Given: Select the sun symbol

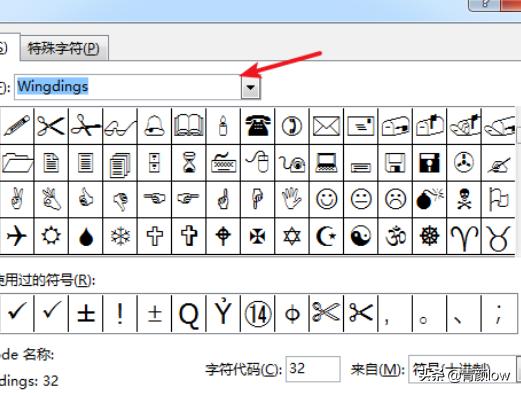Looking at the screenshot, I should (51, 236).
